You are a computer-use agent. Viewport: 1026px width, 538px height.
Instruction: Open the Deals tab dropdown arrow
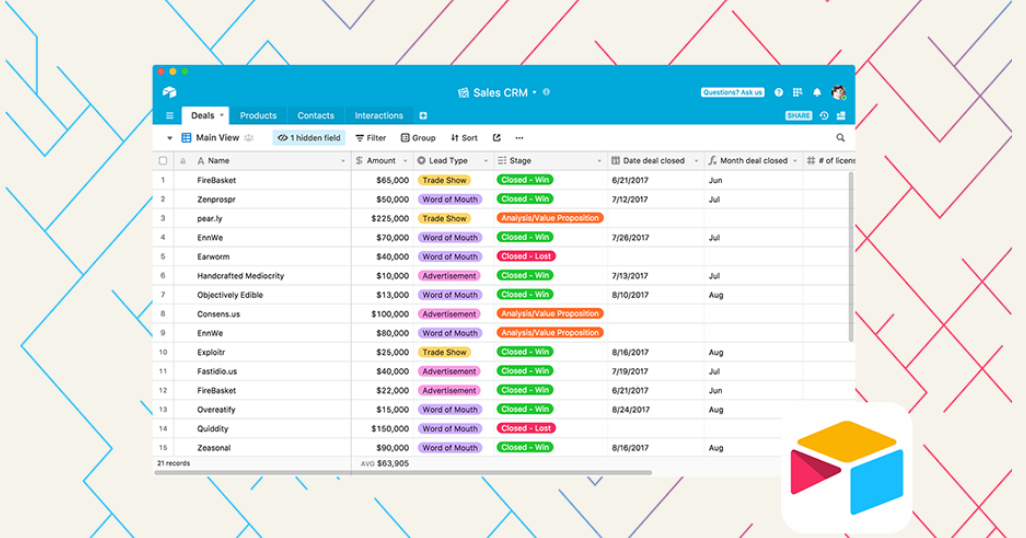tap(222, 115)
